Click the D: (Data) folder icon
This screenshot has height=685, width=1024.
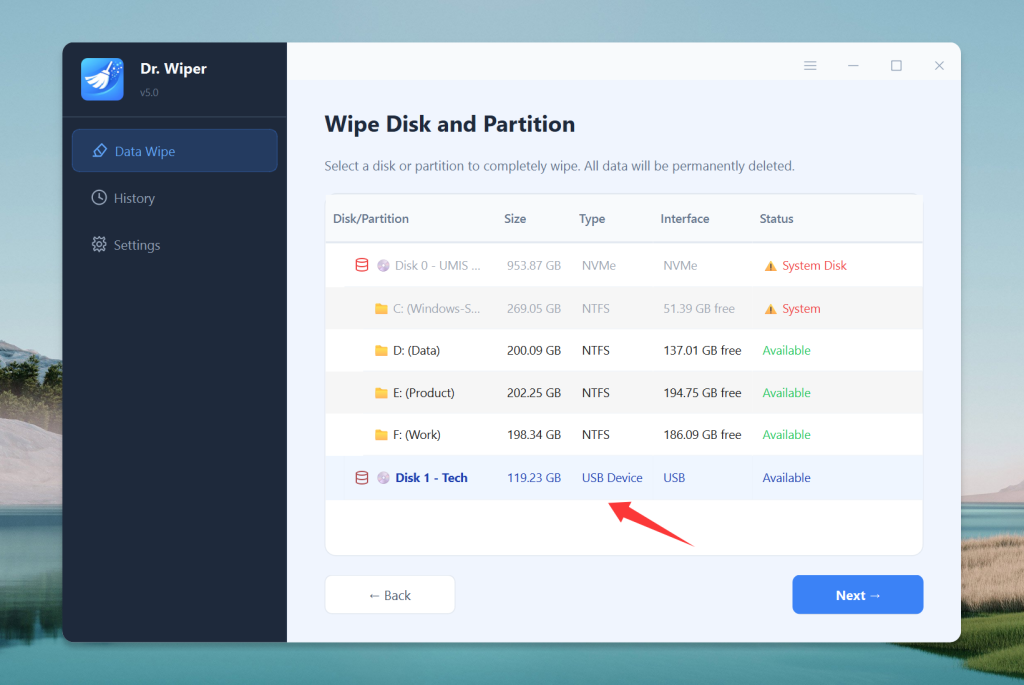click(x=381, y=351)
